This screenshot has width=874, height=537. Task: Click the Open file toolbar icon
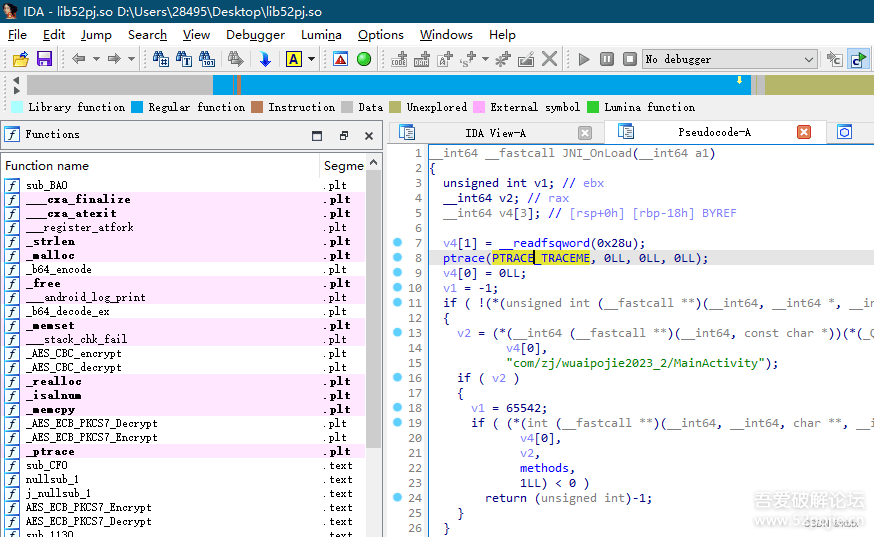click(20, 59)
